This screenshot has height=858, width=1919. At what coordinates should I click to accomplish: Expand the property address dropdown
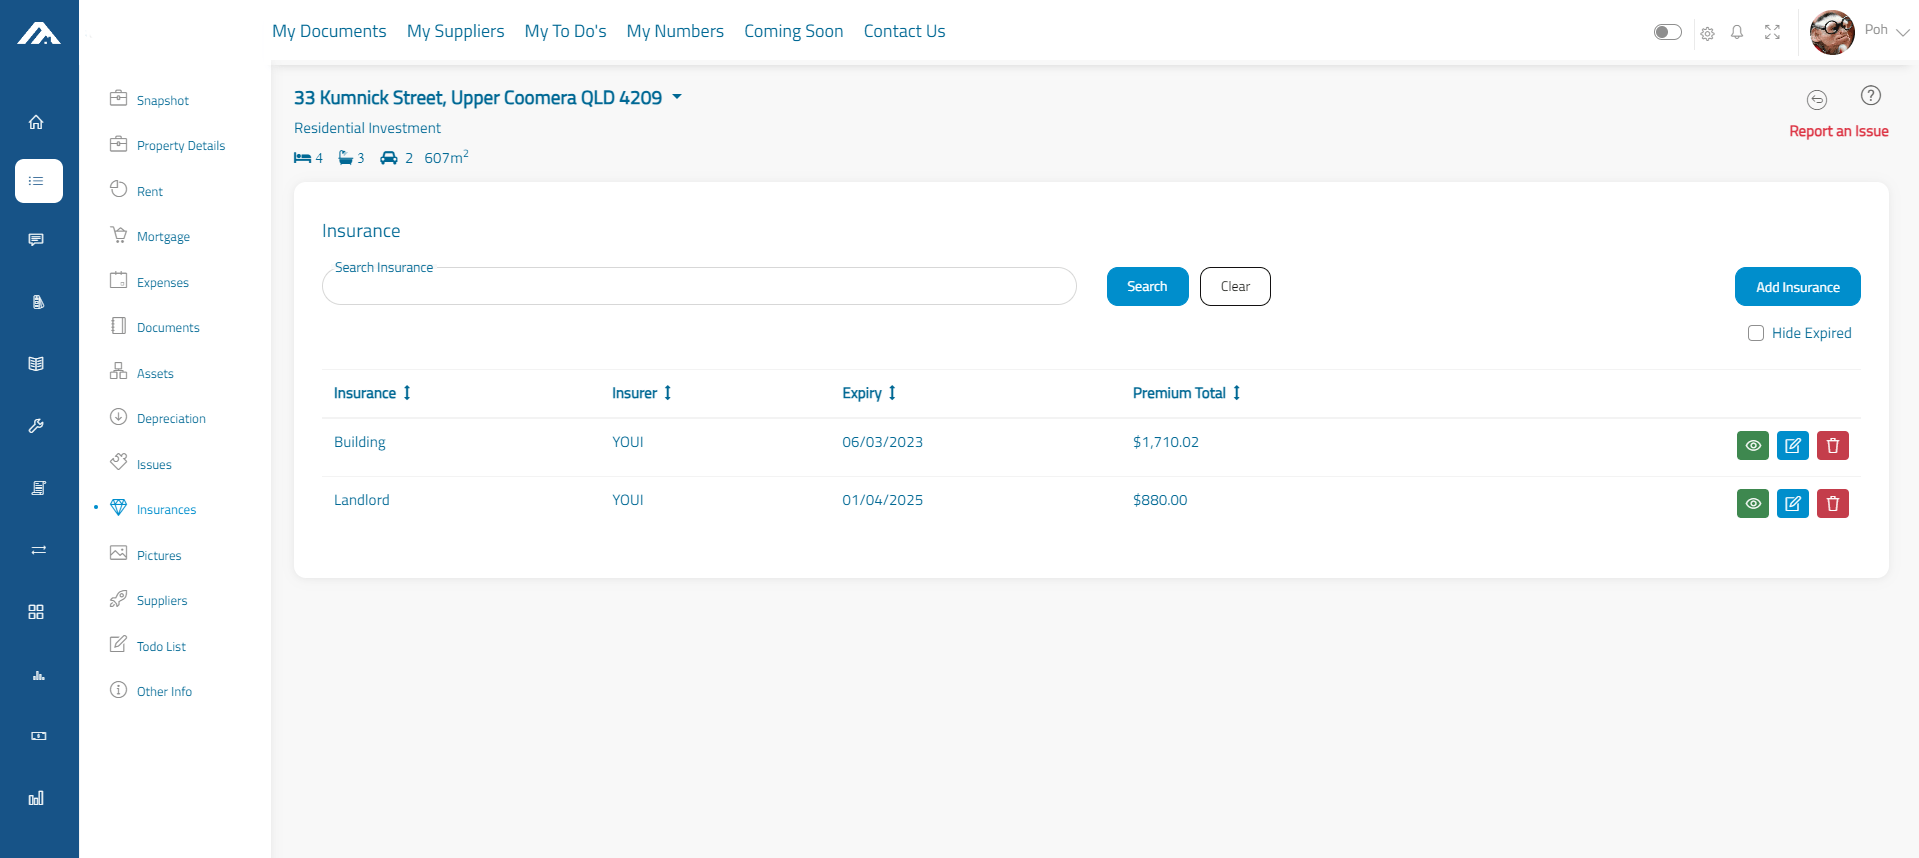677,97
